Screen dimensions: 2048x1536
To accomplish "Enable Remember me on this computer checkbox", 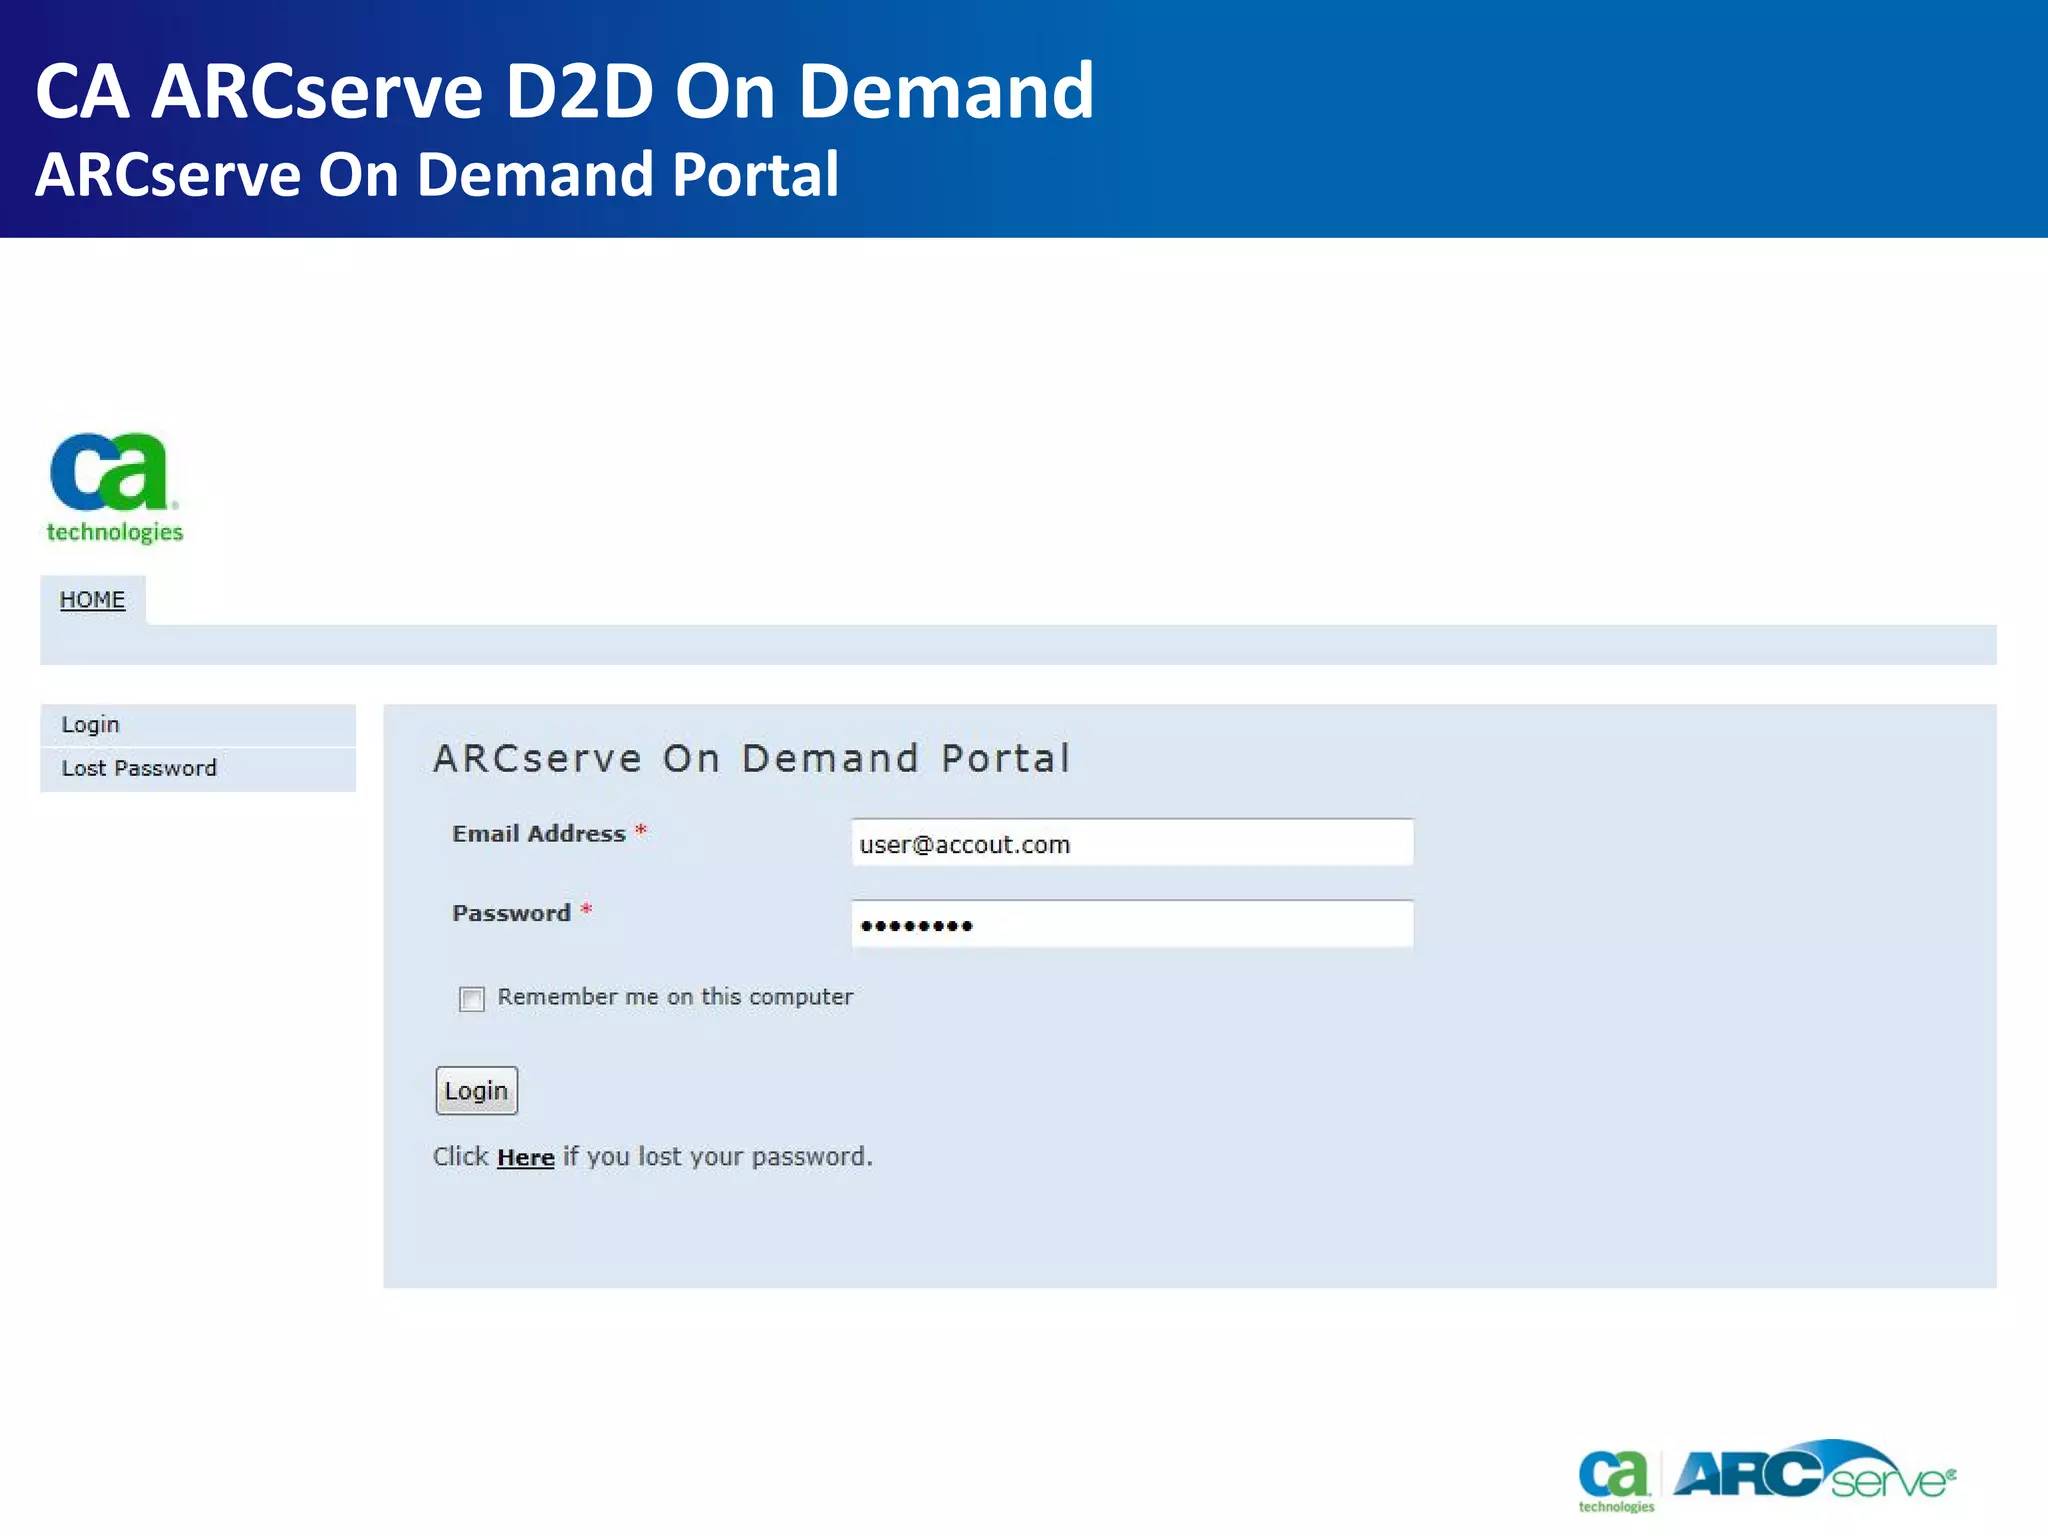I will coord(472,998).
